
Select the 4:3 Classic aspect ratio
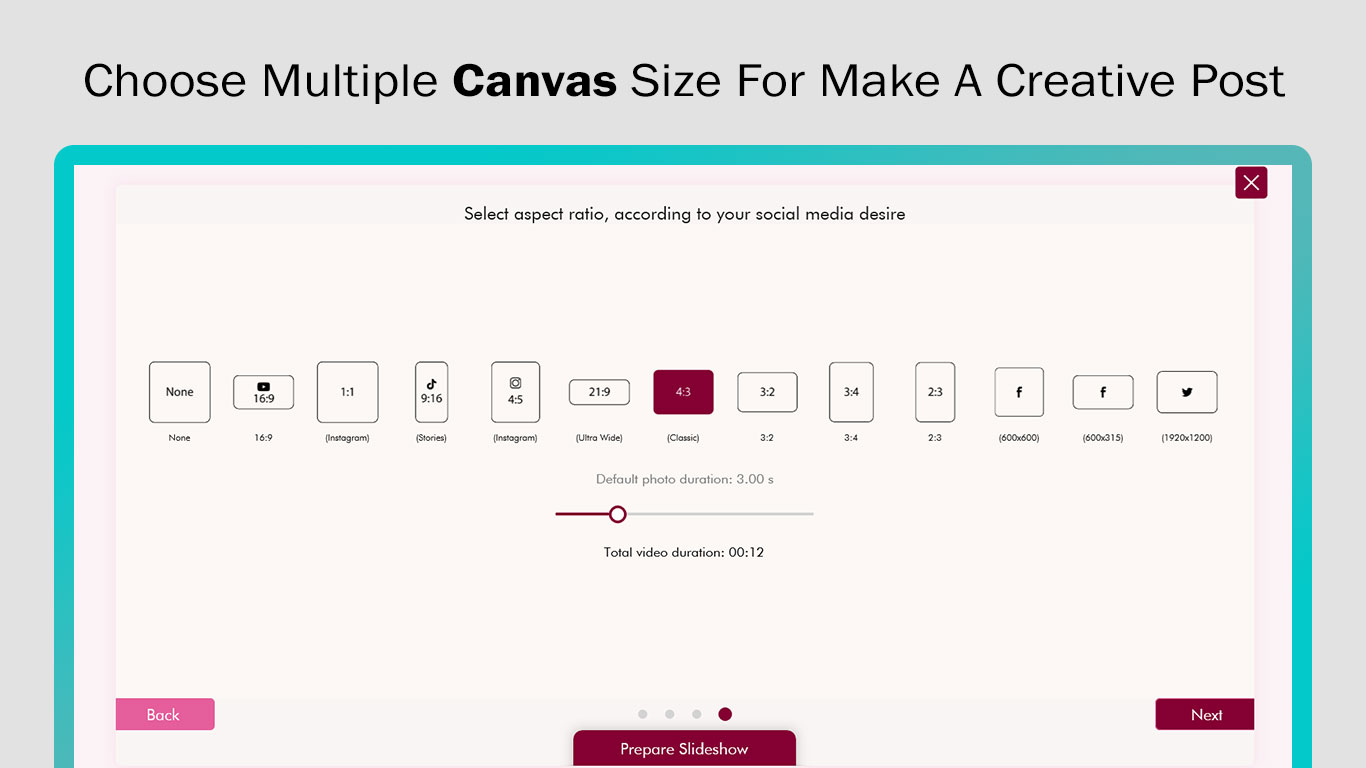click(683, 392)
